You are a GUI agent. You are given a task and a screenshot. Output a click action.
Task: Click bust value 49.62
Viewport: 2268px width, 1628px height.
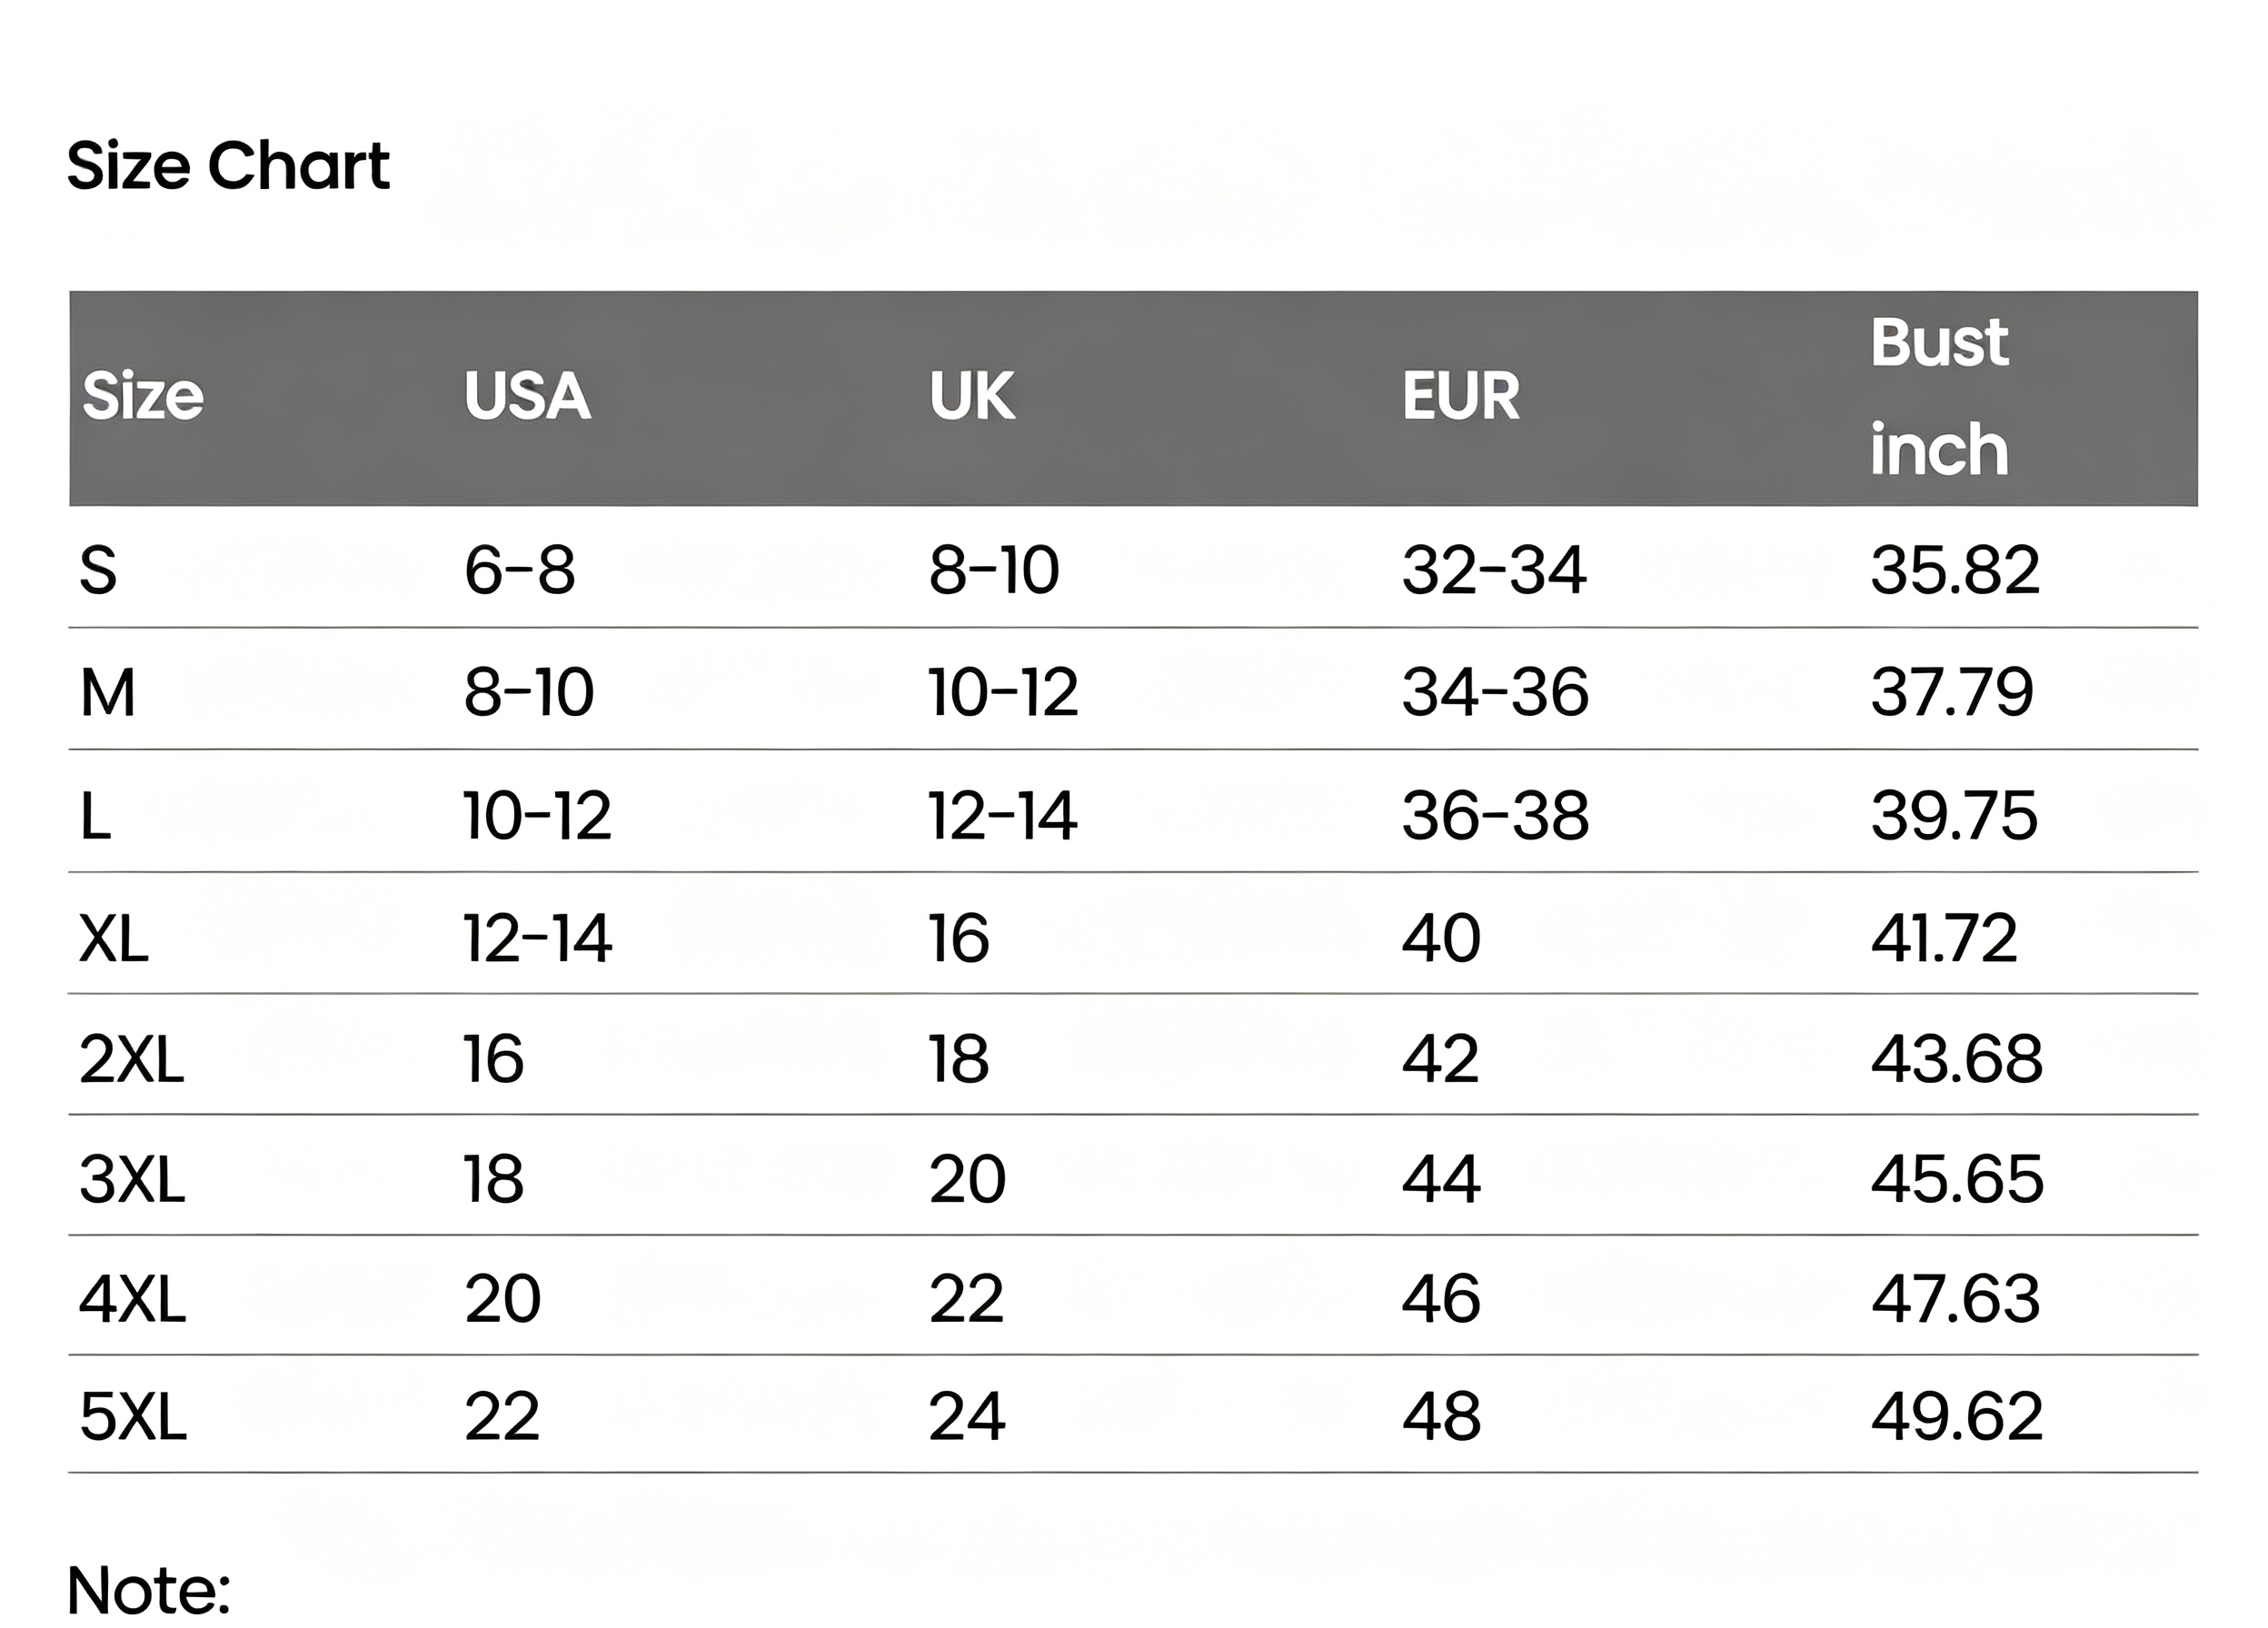click(1957, 1417)
